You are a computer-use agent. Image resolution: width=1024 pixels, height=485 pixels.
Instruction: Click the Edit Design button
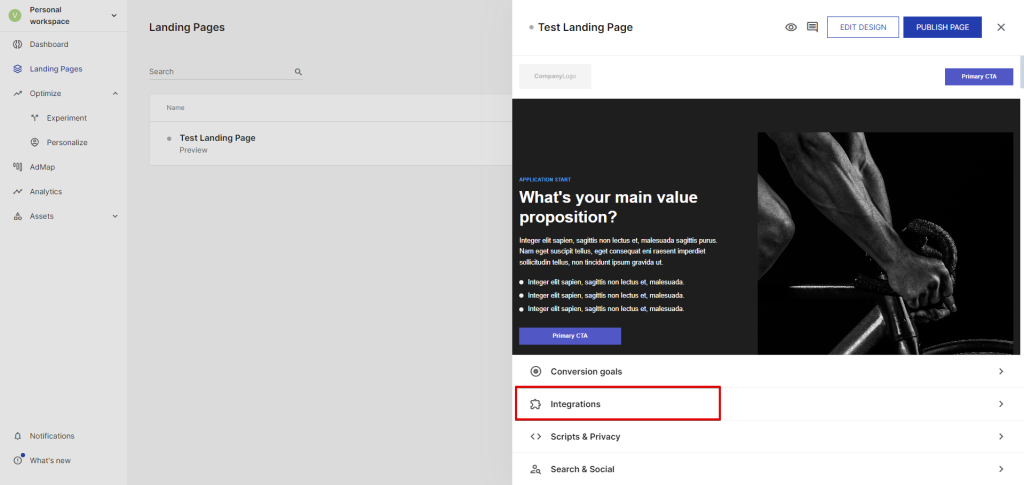862,27
